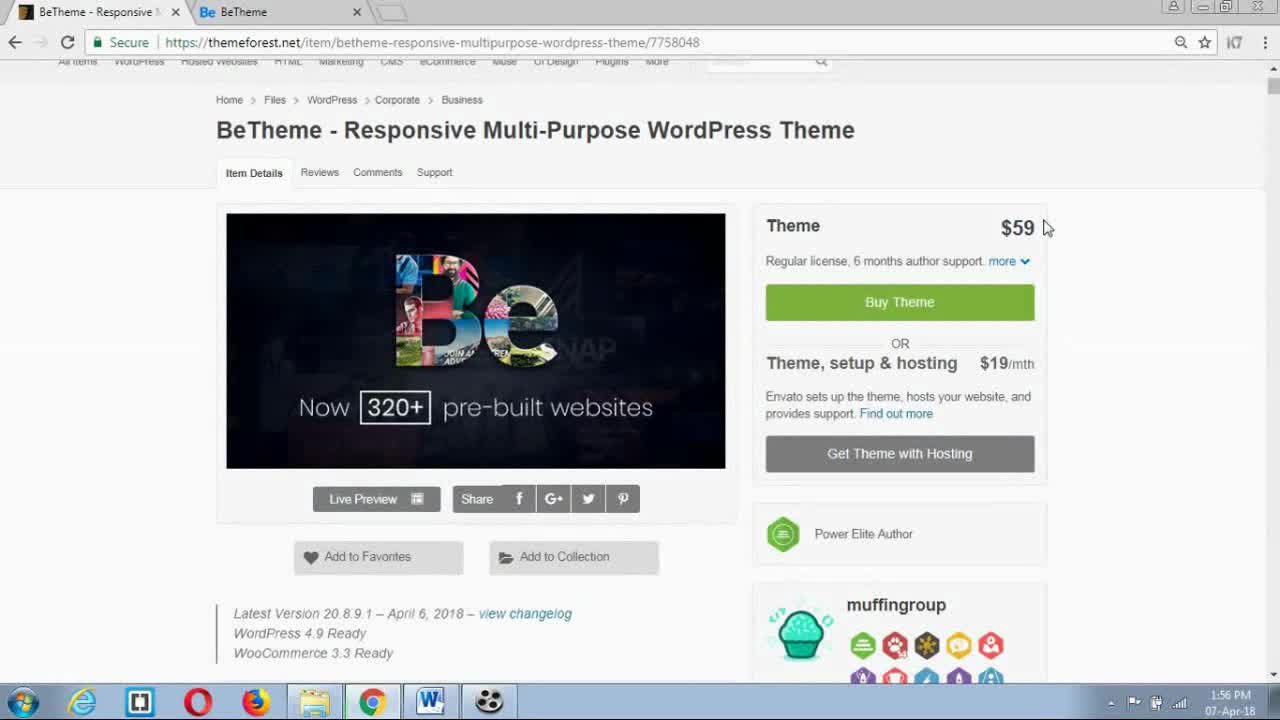Share on Twitter with the bird icon
The image size is (1280, 720).
click(x=588, y=499)
